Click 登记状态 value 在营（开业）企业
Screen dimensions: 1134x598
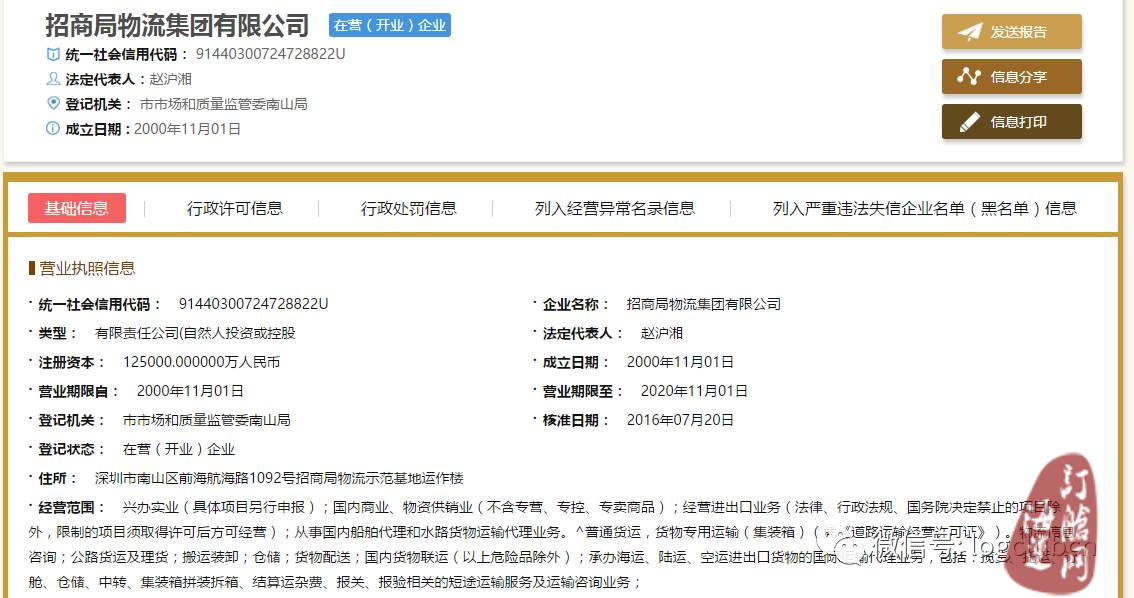pos(179,449)
